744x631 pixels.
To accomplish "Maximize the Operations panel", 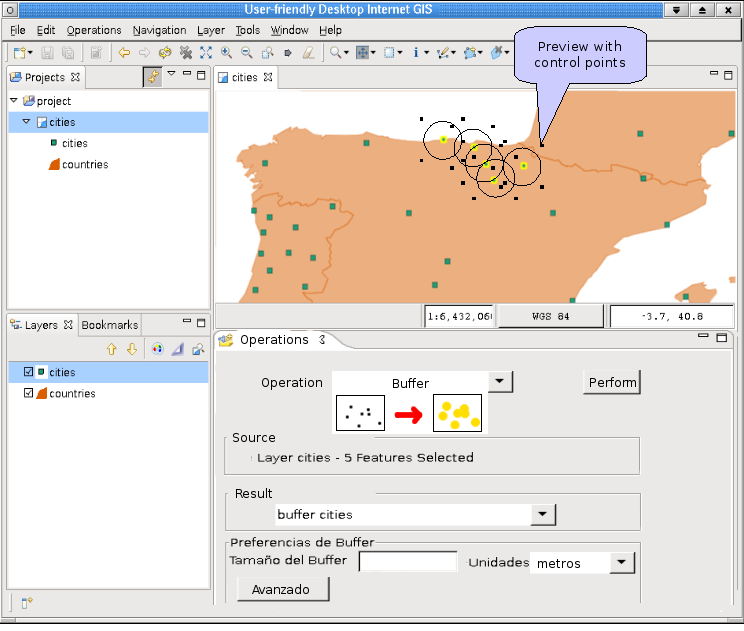I will click(722, 337).
